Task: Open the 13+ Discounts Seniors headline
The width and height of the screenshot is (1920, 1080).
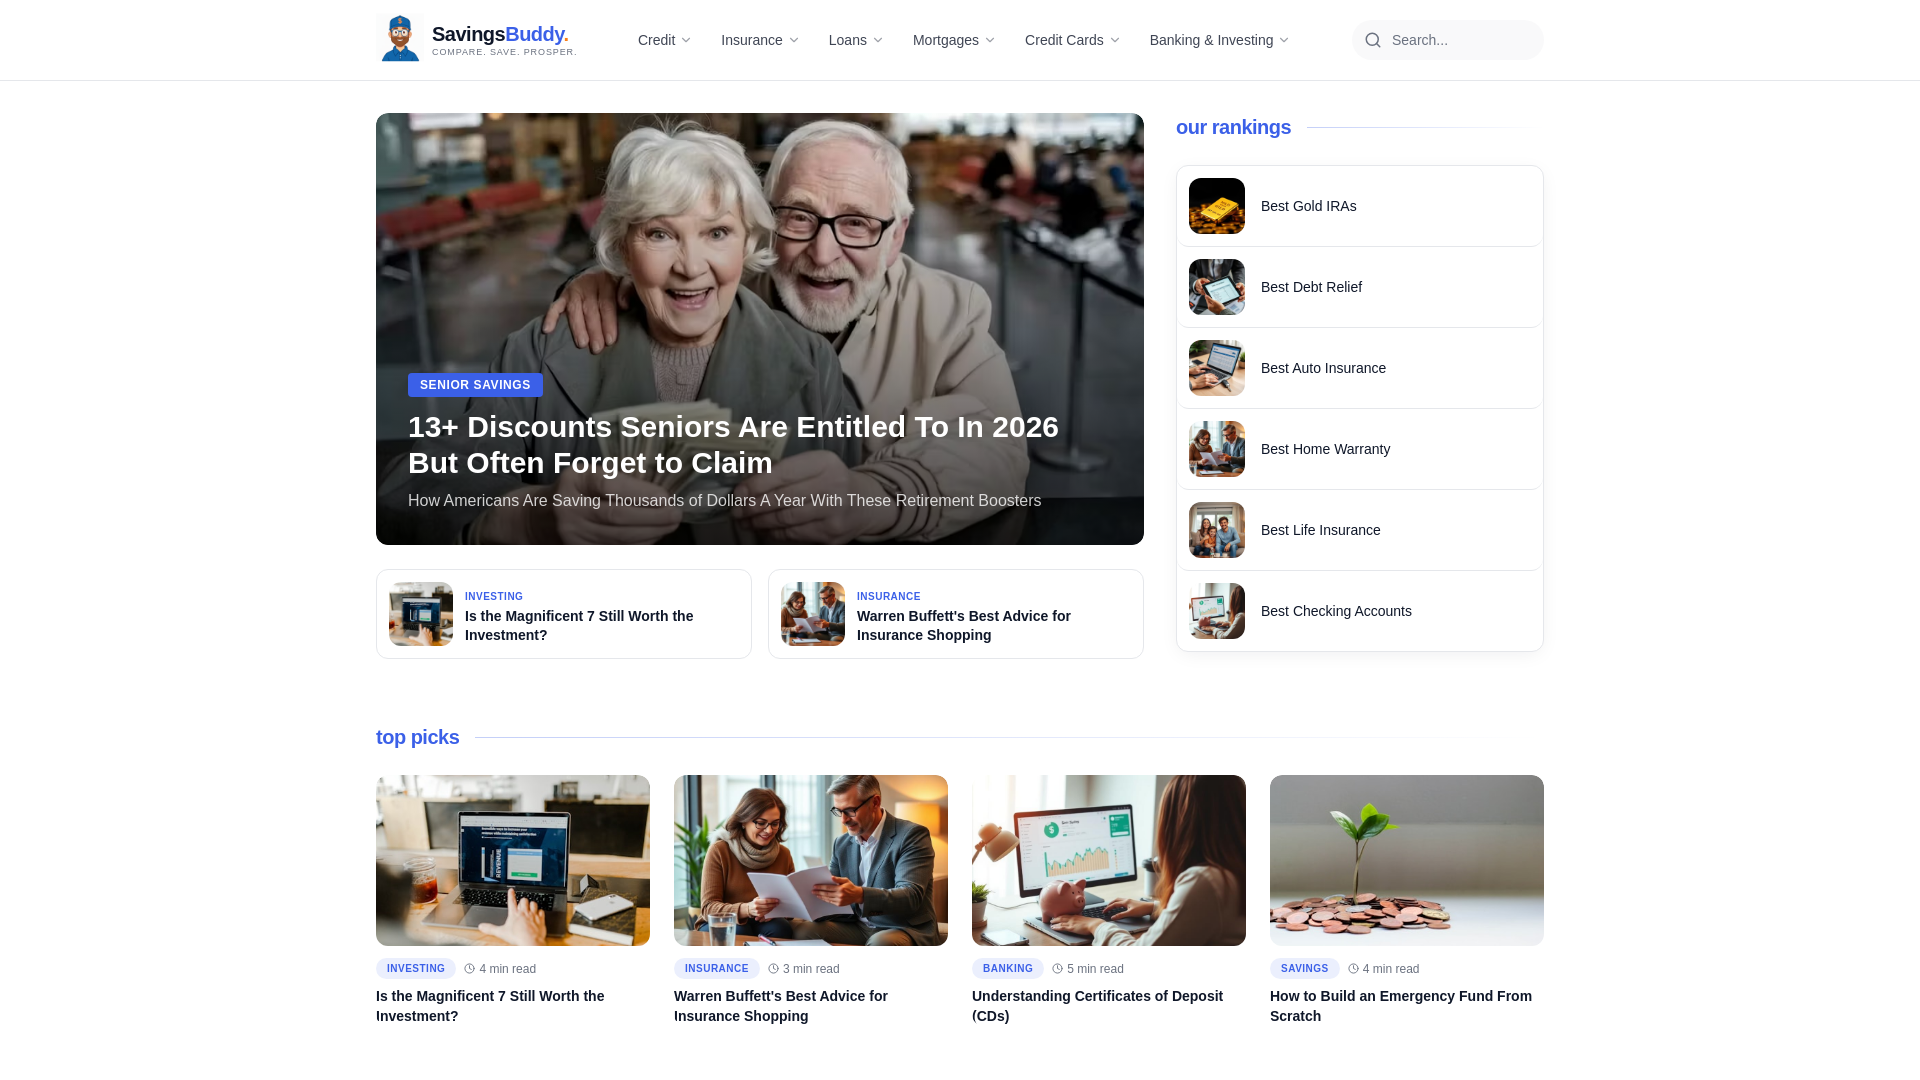Action: (733, 445)
